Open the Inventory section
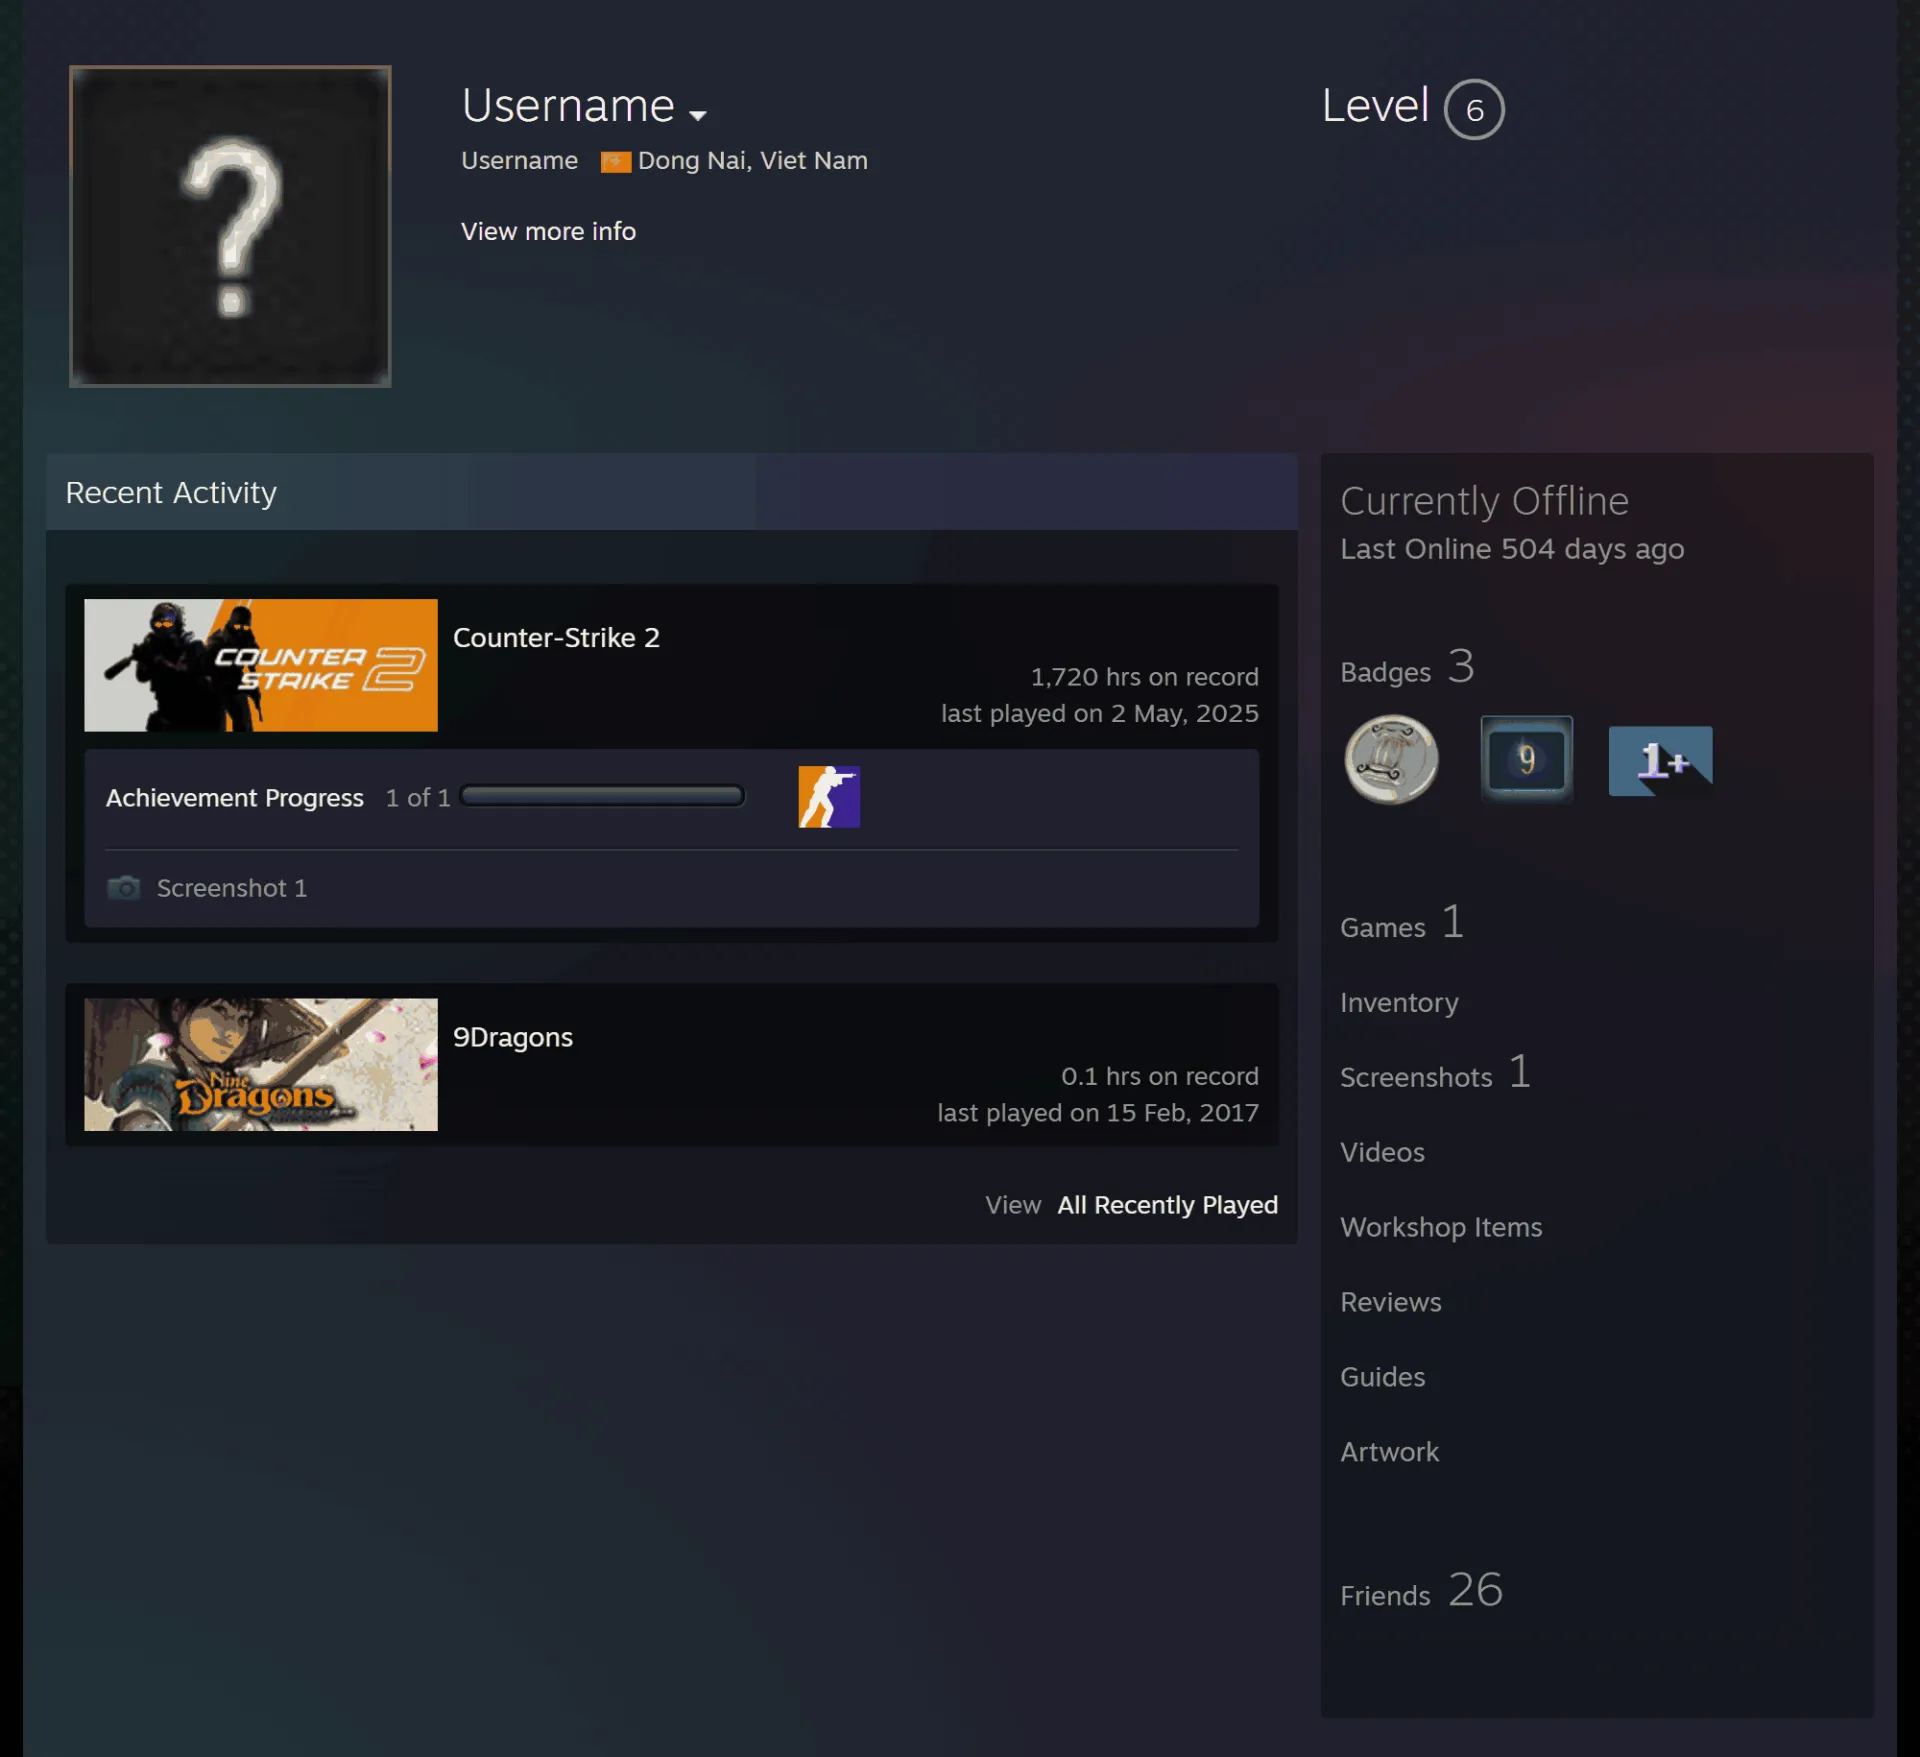1920x1757 pixels. (1398, 1002)
